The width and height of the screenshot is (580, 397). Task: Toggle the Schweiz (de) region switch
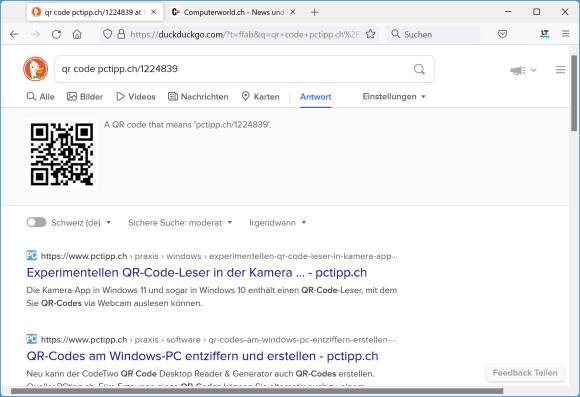point(36,222)
